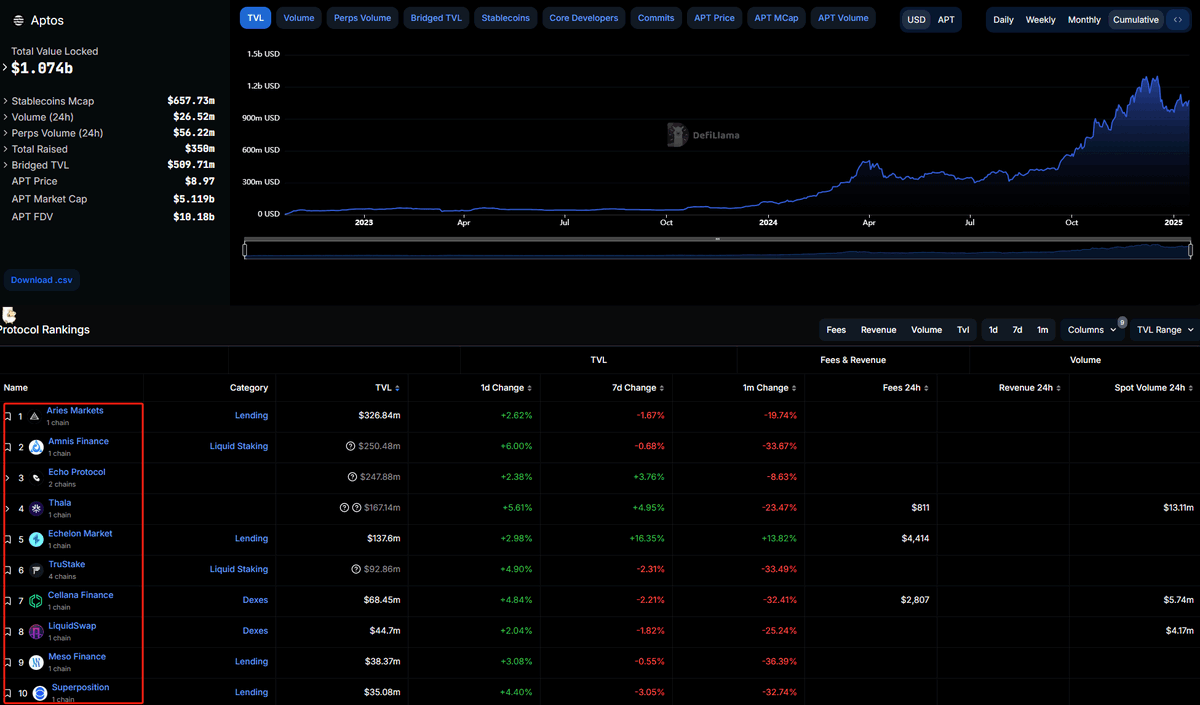This screenshot has width=1200, height=705.
Task: Click the Superposition logo icon
Action: pos(40,693)
